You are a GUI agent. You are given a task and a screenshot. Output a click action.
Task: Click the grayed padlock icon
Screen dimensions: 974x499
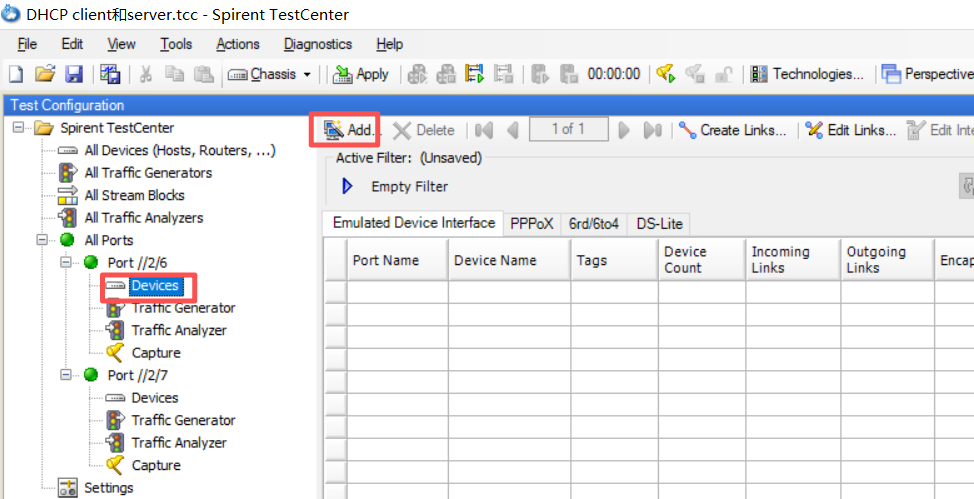click(723, 75)
